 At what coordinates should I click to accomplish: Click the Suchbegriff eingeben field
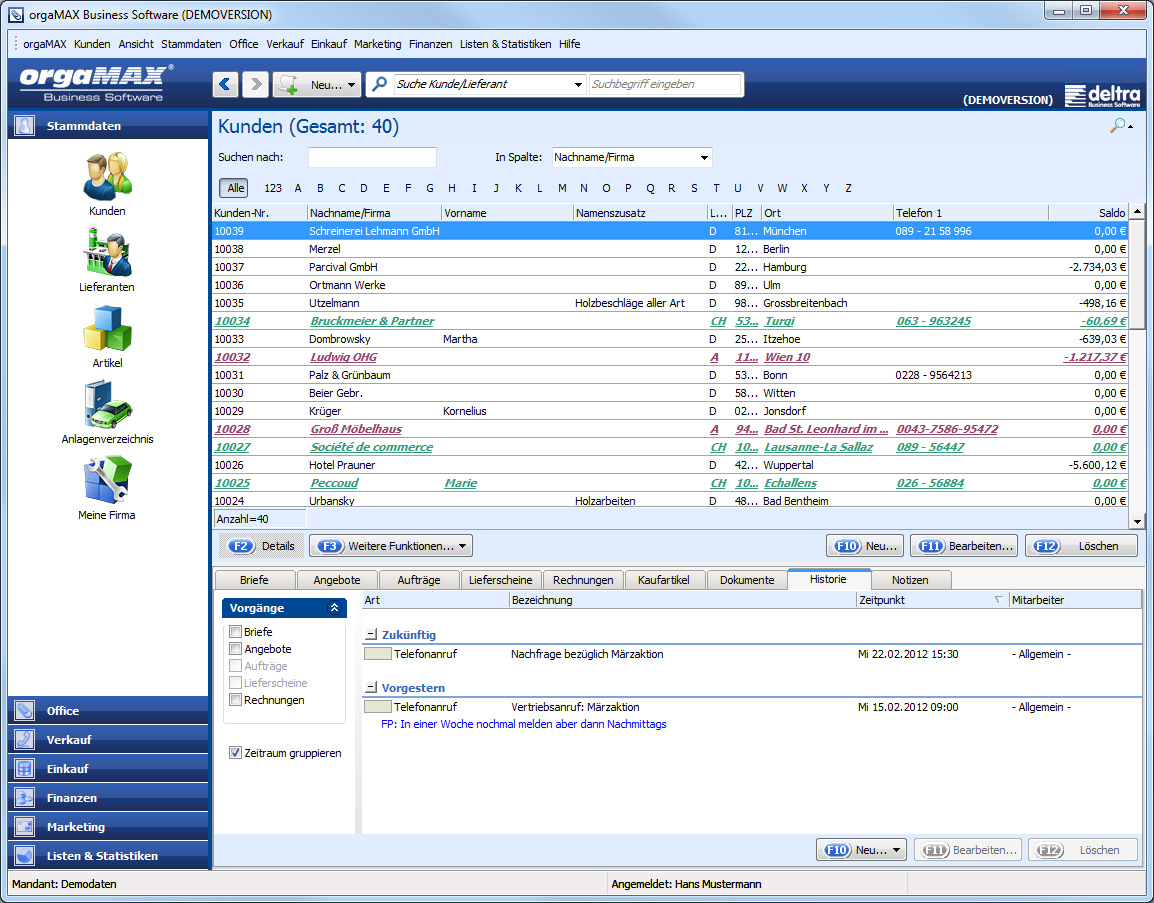coord(665,84)
